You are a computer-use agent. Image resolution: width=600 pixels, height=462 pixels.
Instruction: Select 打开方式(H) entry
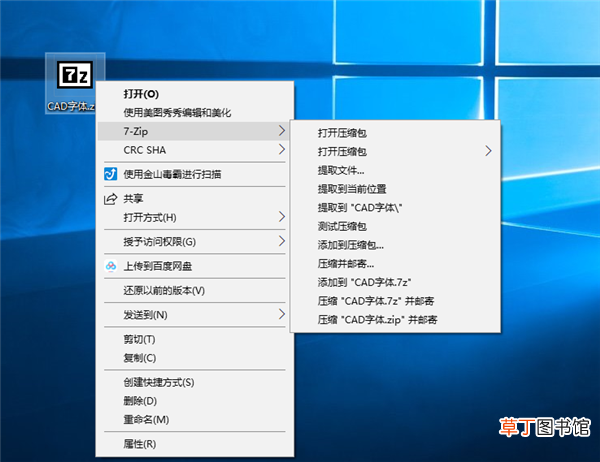click(194, 217)
